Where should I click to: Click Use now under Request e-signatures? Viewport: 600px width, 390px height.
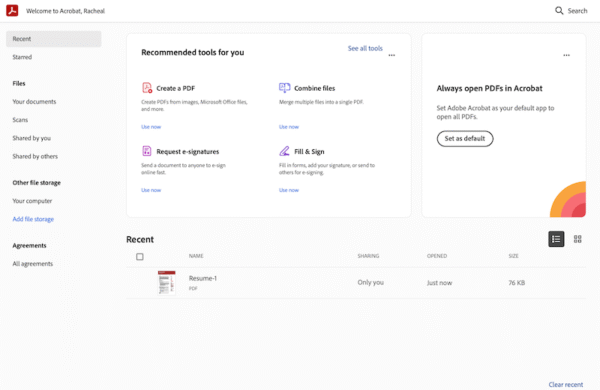click(151, 190)
